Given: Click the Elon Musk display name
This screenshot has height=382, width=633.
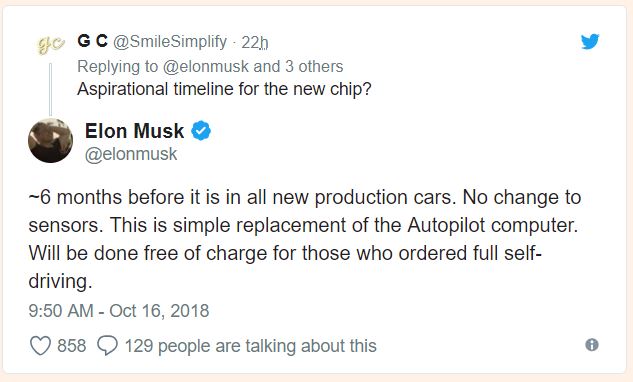Looking at the screenshot, I should (134, 131).
